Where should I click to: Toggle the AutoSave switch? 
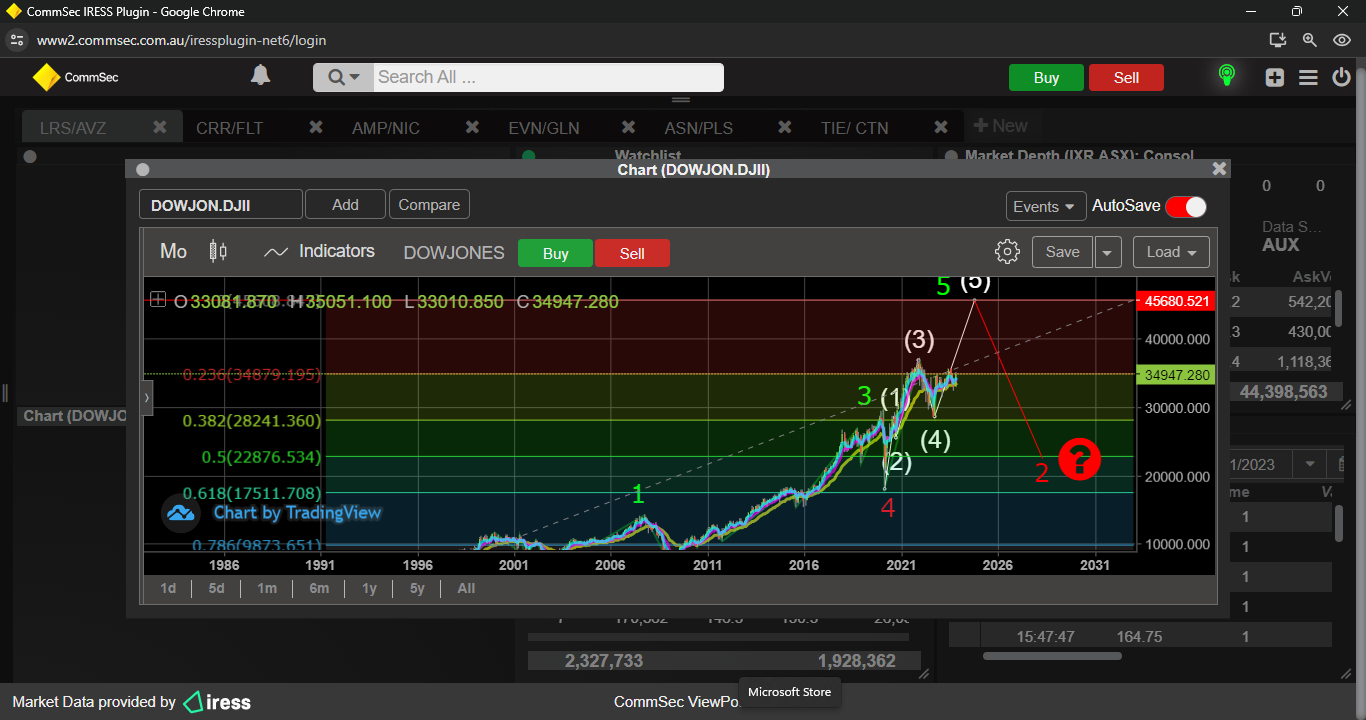[x=1186, y=206]
